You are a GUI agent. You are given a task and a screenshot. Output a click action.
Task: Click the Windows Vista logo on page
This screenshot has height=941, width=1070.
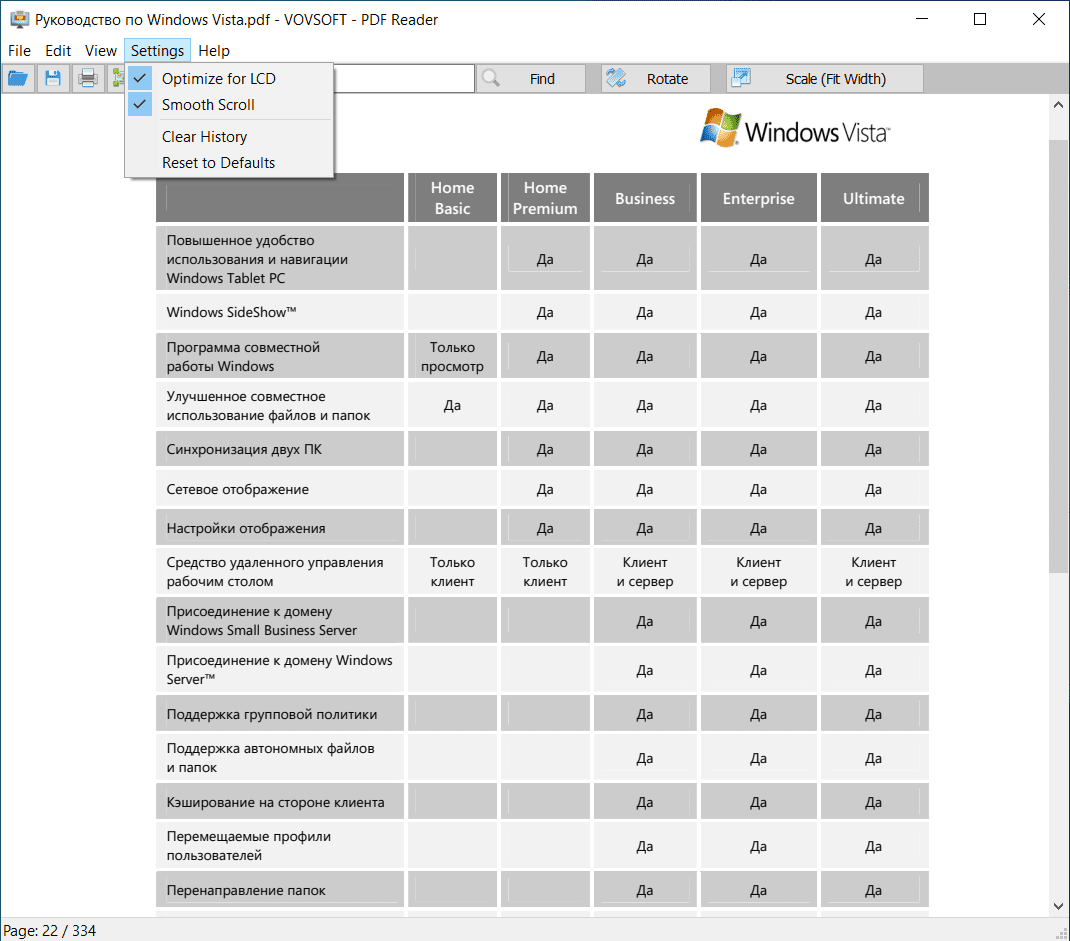796,128
